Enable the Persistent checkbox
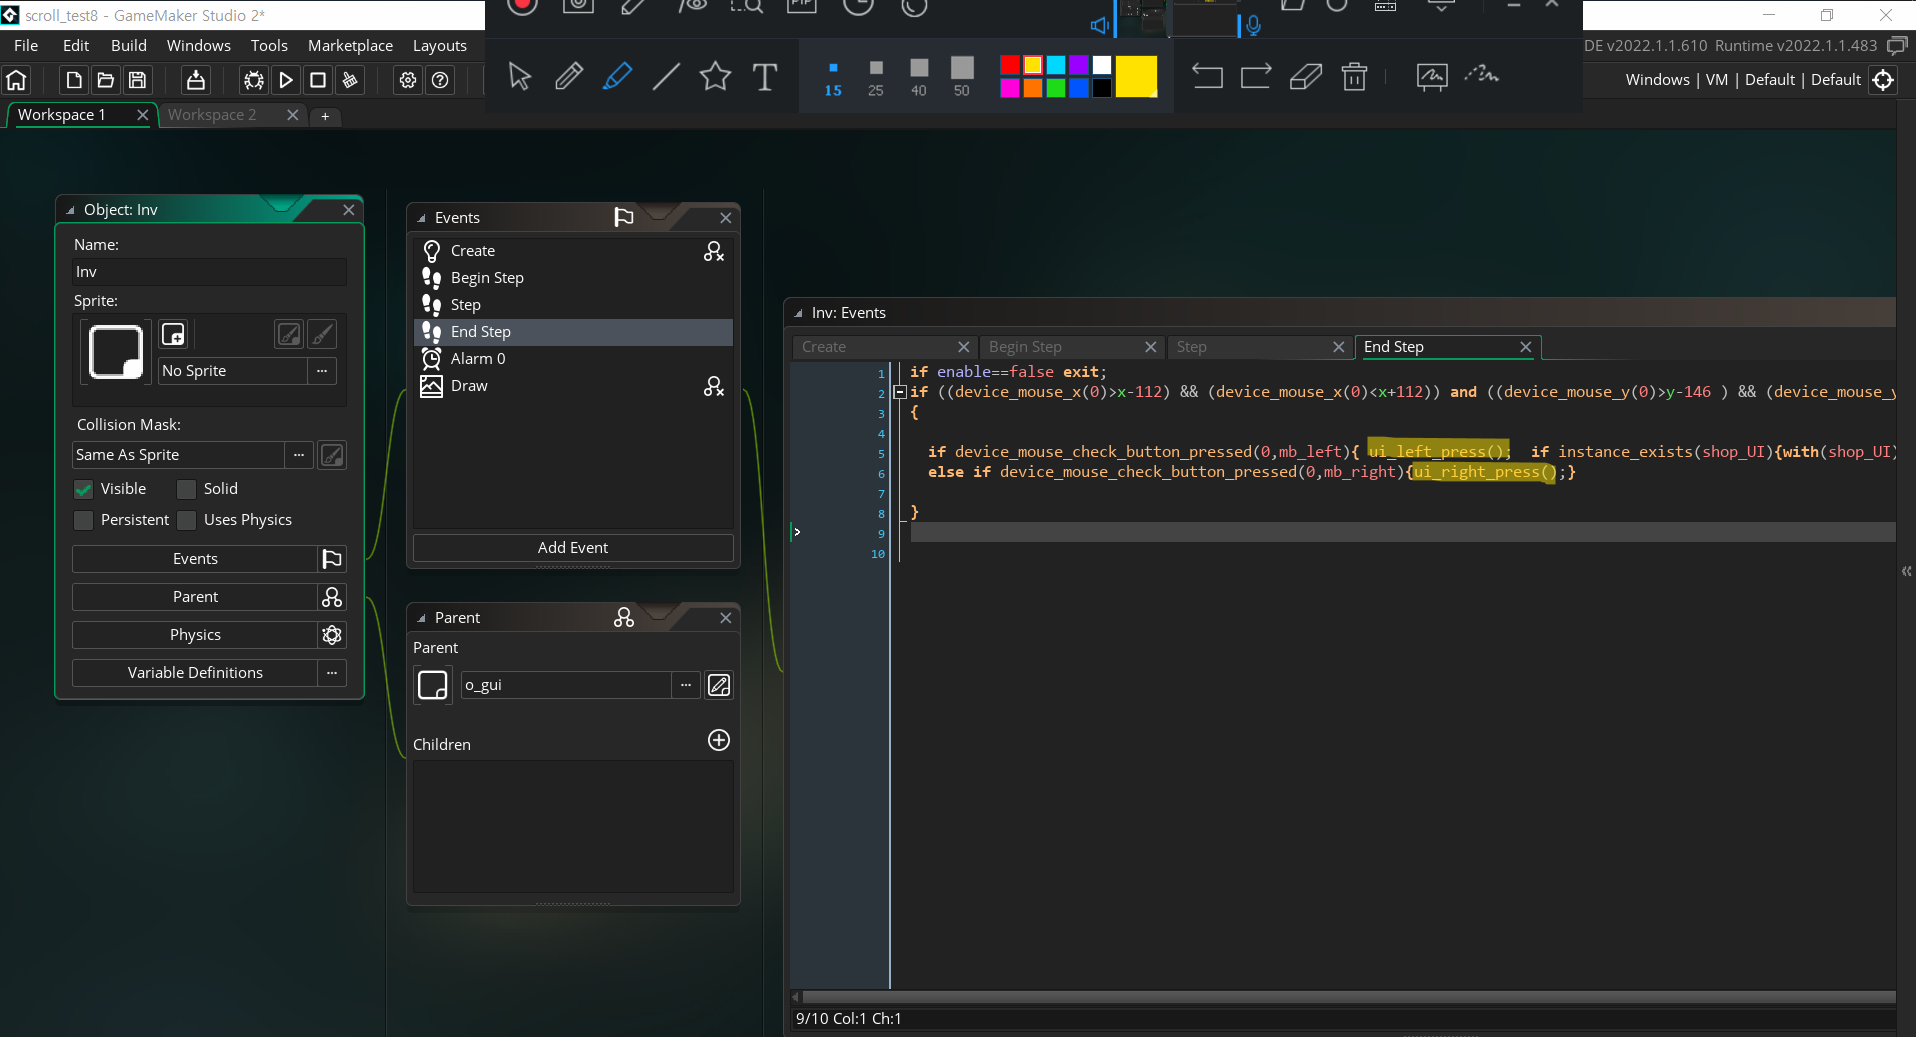This screenshot has width=1916, height=1037. click(84, 520)
